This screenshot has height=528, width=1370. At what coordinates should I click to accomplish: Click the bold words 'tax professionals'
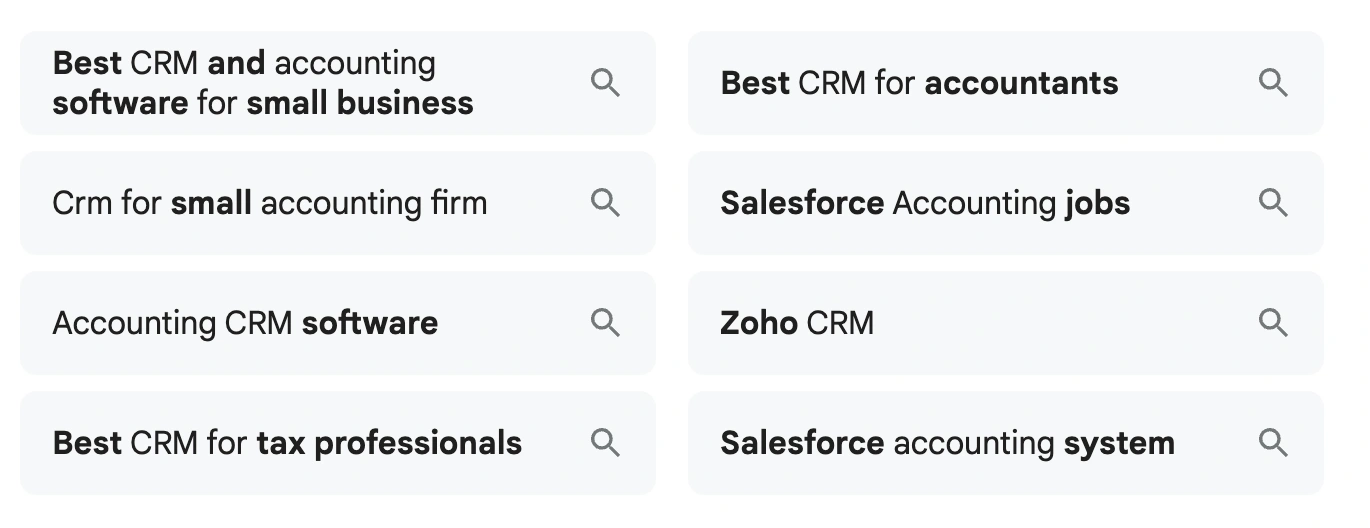389,443
